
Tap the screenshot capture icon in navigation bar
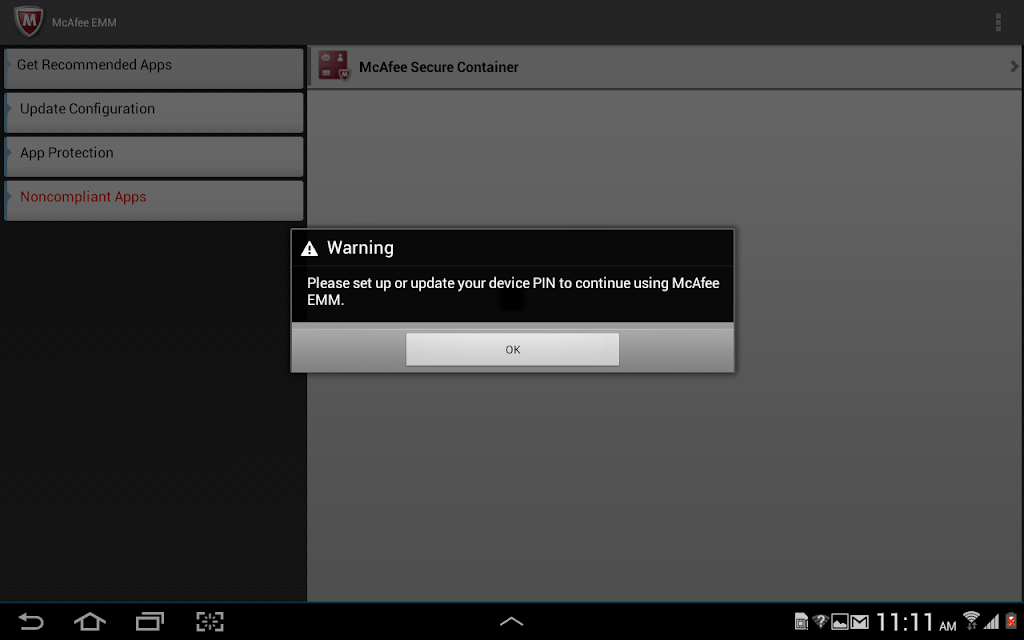pos(210,621)
